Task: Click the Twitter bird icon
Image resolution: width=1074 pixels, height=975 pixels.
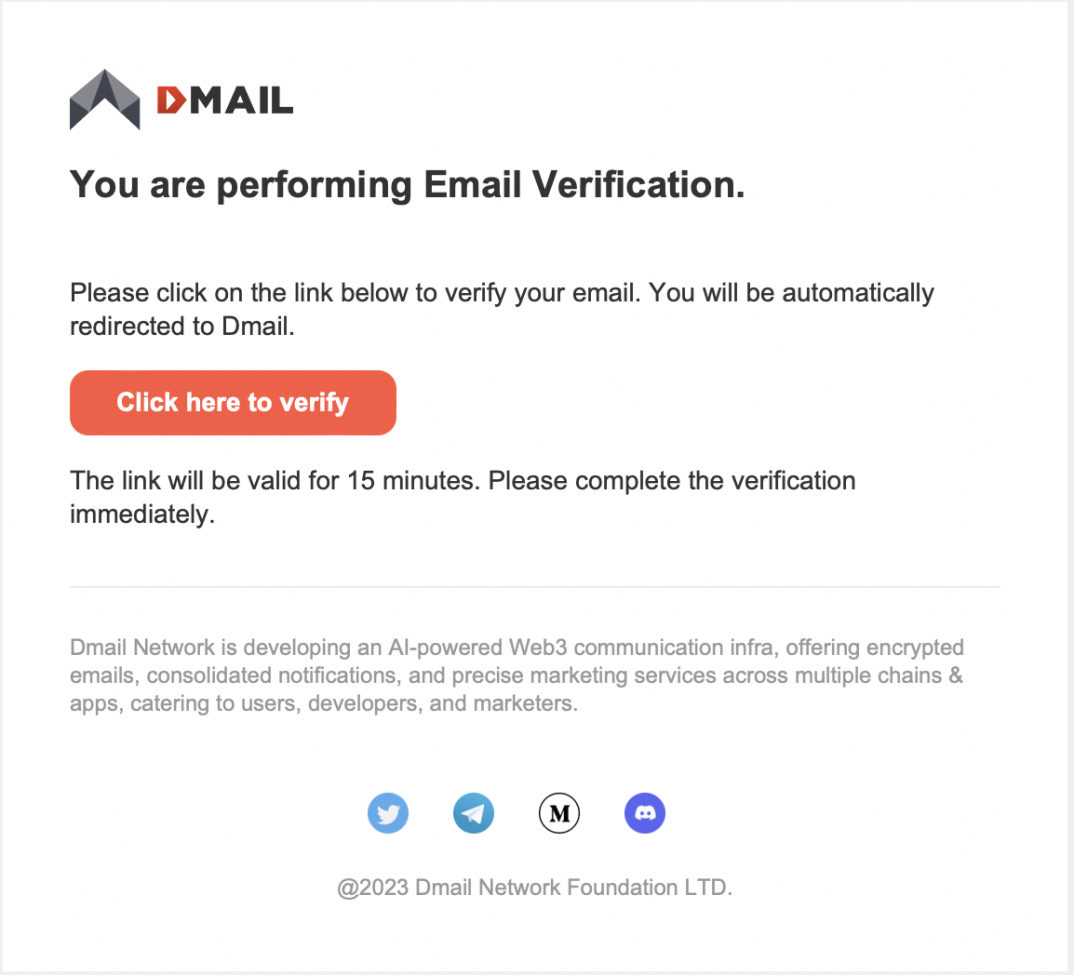Action: (388, 814)
